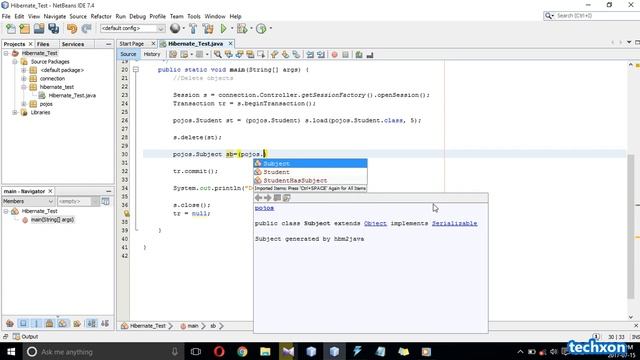
Task: Click forward arrow in the Javadoc popup
Action: tap(268, 198)
